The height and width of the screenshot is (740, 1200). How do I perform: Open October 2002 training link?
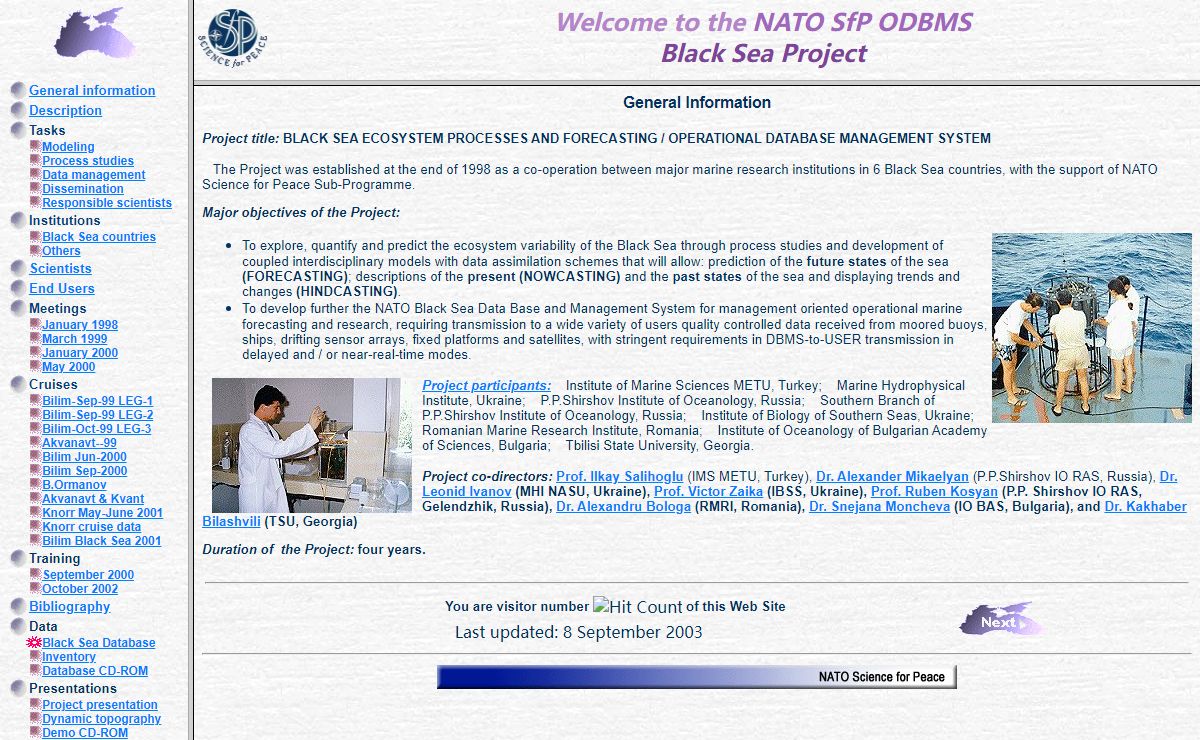coord(80,589)
